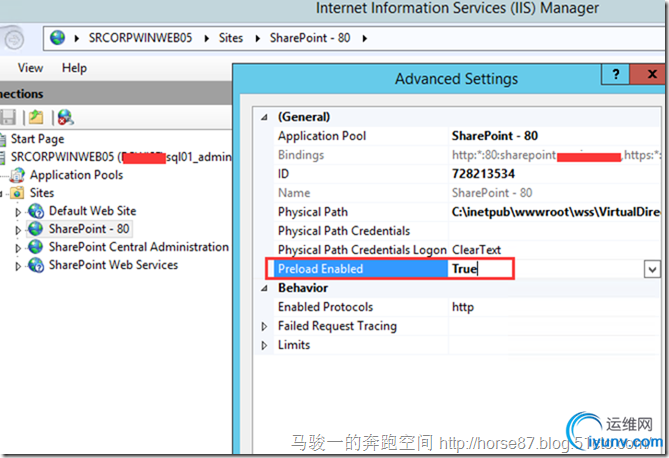Select the Name property row
This screenshot has width=669, height=458.
click(467, 193)
